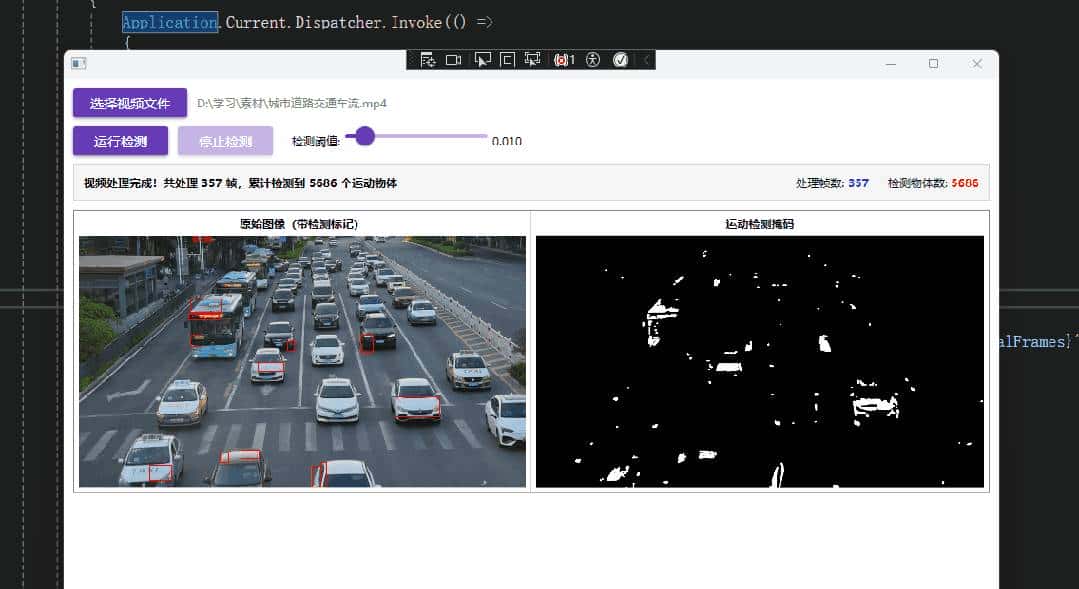The width and height of the screenshot is (1079, 589).
Task: Click the 选择视频文件 button
Action: pos(129,103)
